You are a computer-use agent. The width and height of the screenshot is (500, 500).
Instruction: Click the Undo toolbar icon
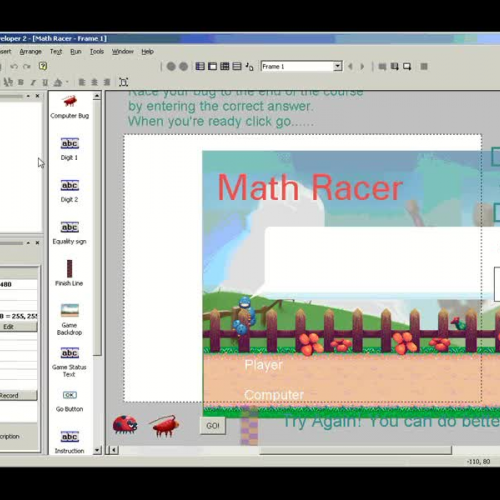click(x=14, y=66)
